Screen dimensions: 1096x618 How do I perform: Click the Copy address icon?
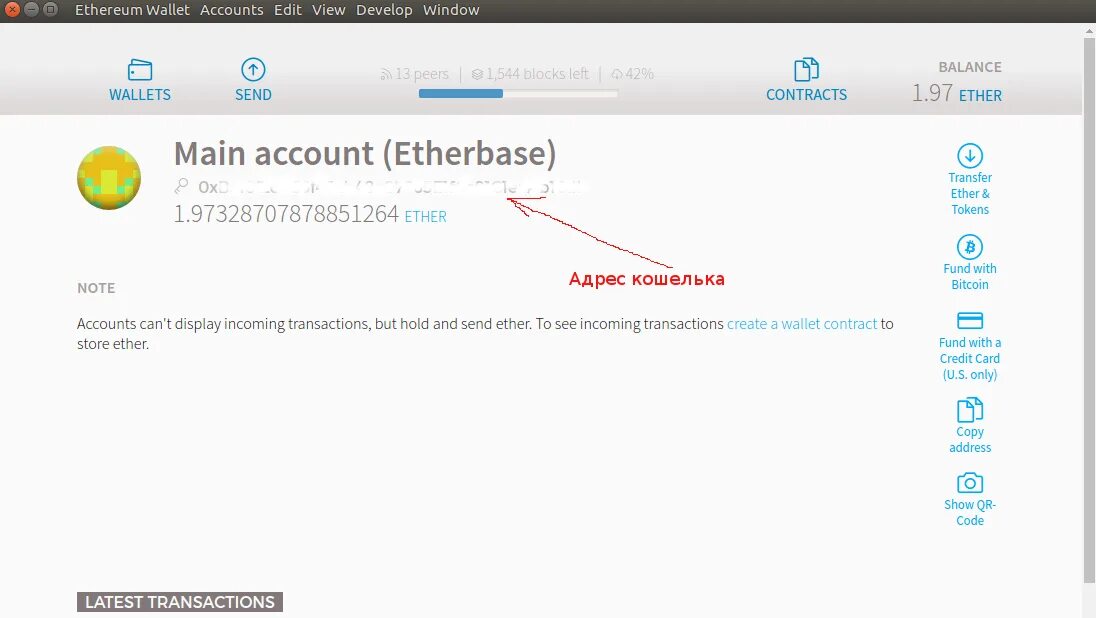click(969, 410)
